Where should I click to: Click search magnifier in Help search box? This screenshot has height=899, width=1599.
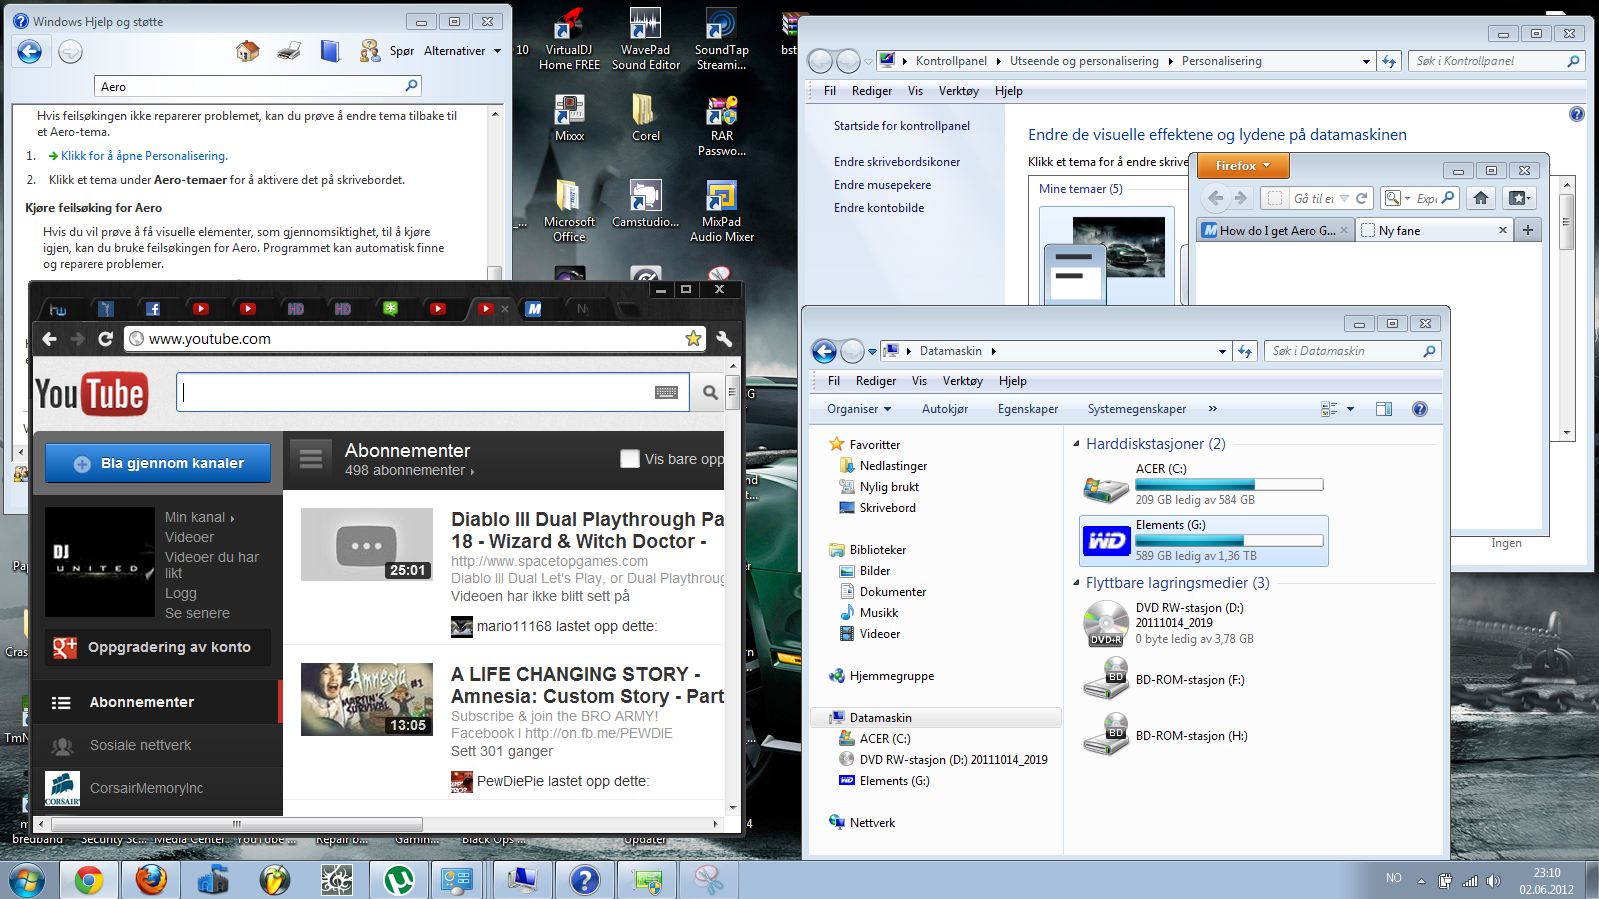[x=411, y=86]
